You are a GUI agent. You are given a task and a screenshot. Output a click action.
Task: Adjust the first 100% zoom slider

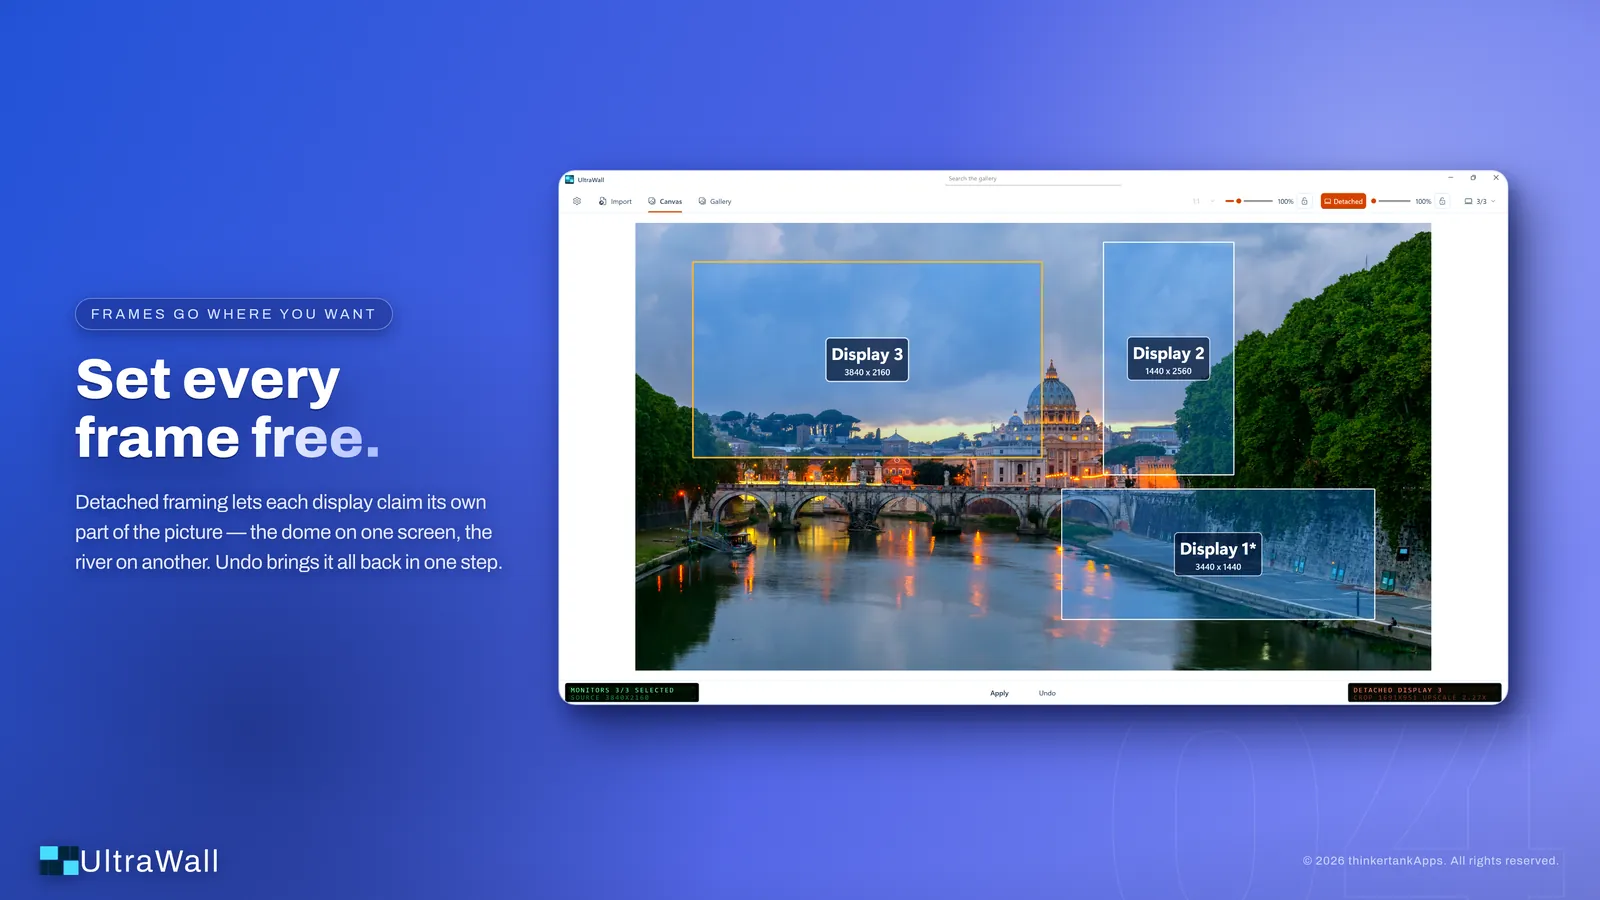[1249, 201]
